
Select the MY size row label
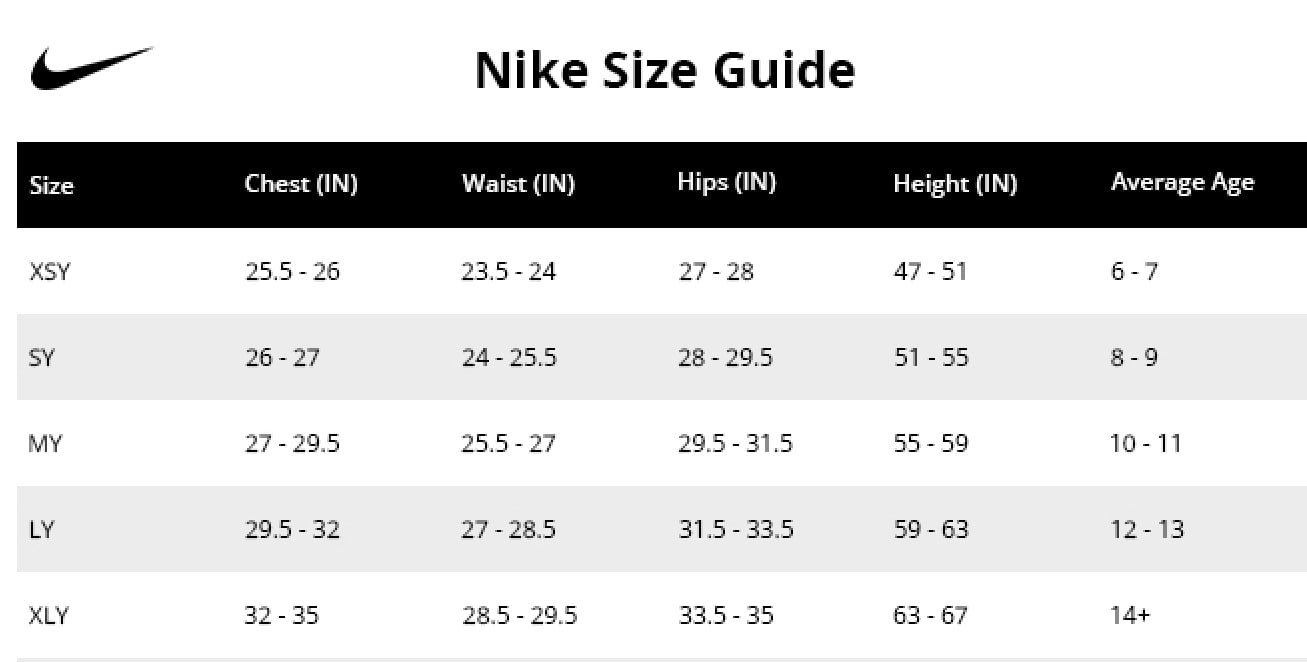point(45,443)
